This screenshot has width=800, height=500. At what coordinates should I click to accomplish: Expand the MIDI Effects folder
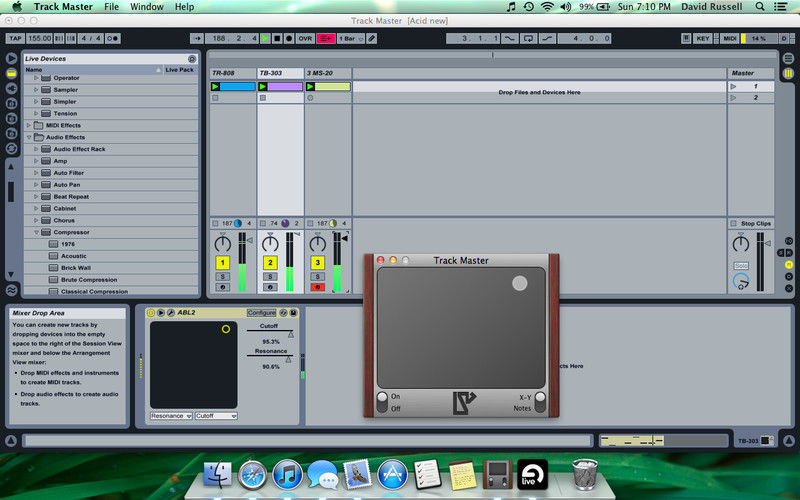29,126
